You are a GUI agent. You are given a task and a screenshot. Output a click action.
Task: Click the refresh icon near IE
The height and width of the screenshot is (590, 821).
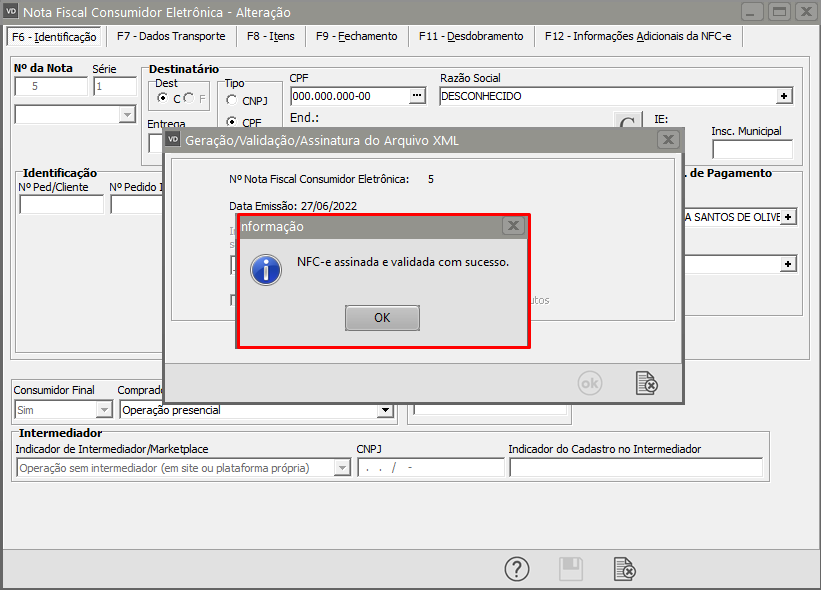(x=627, y=120)
